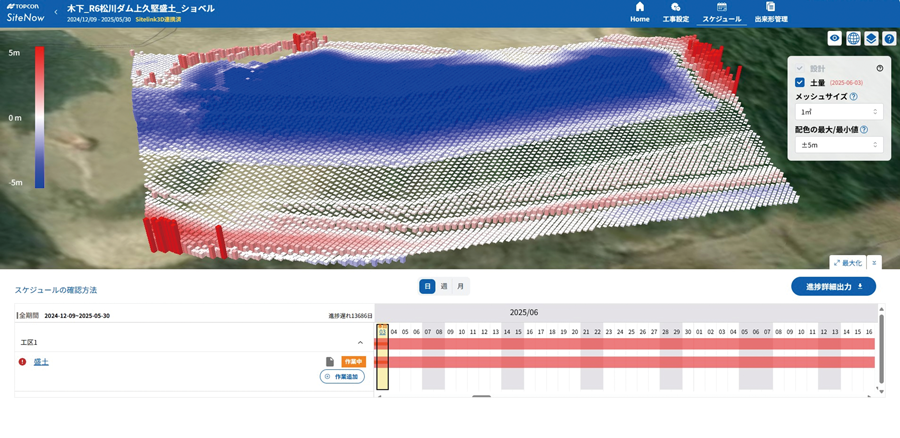900x438 pixels.
Task: Click the eye visibility icon on map
Action: (x=835, y=39)
